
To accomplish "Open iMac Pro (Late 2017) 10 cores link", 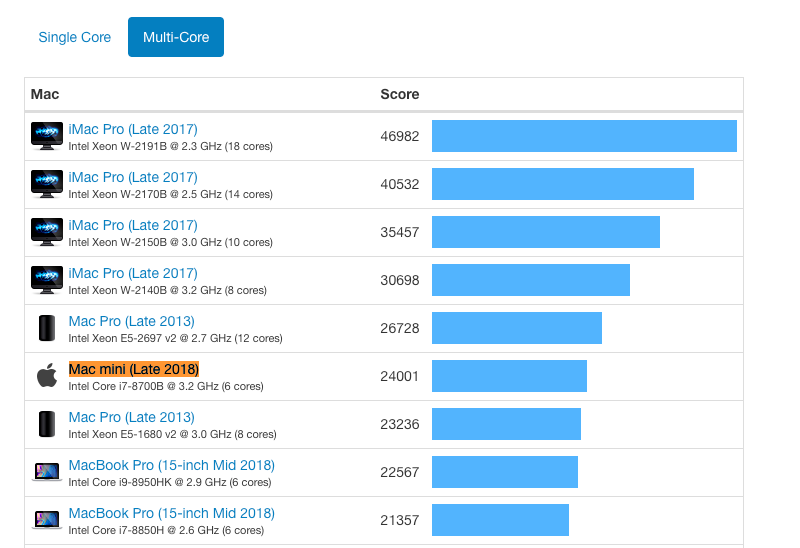I will [x=133, y=226].
